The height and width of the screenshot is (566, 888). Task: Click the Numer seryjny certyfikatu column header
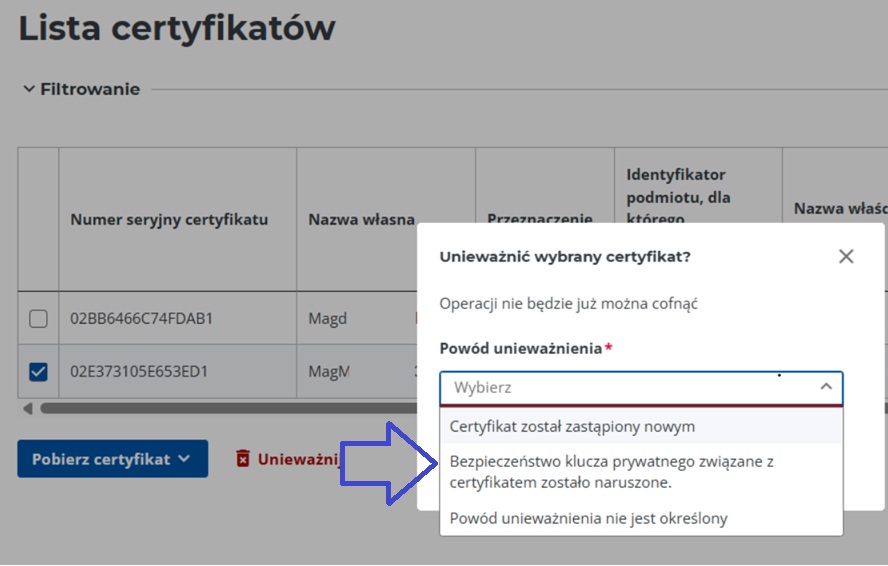[x=169, y=220]
